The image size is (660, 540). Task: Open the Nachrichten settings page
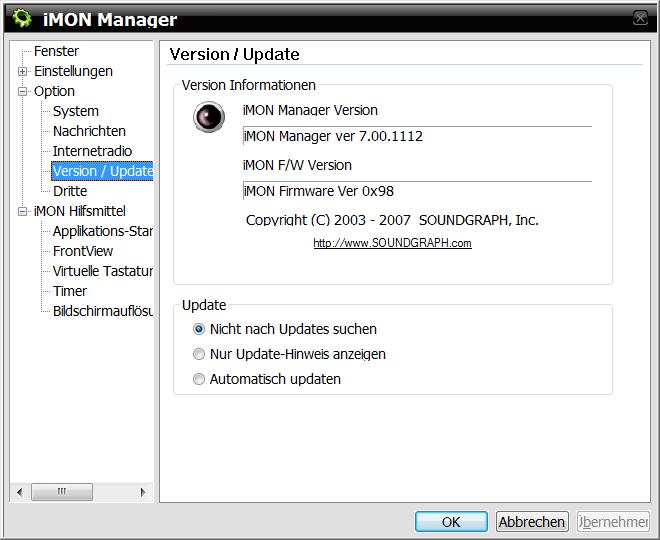[89, 131]
